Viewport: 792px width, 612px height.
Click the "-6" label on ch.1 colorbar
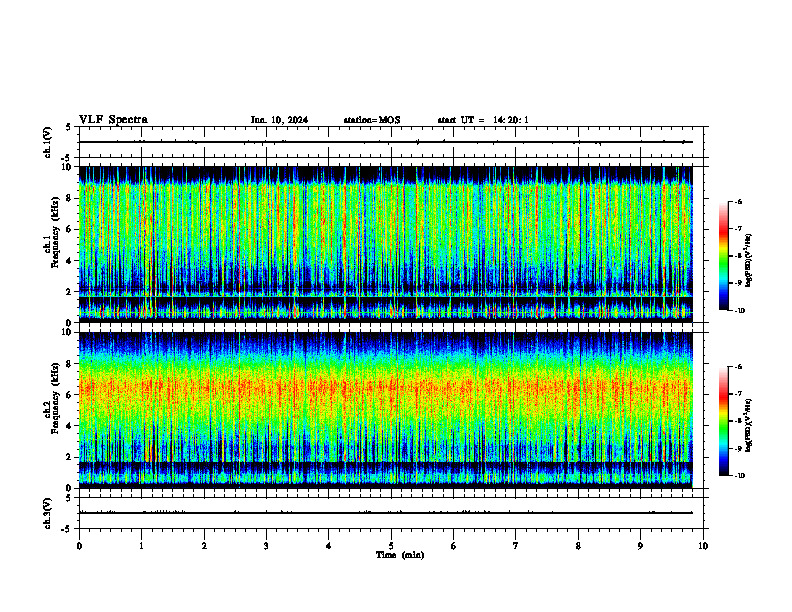738,202
